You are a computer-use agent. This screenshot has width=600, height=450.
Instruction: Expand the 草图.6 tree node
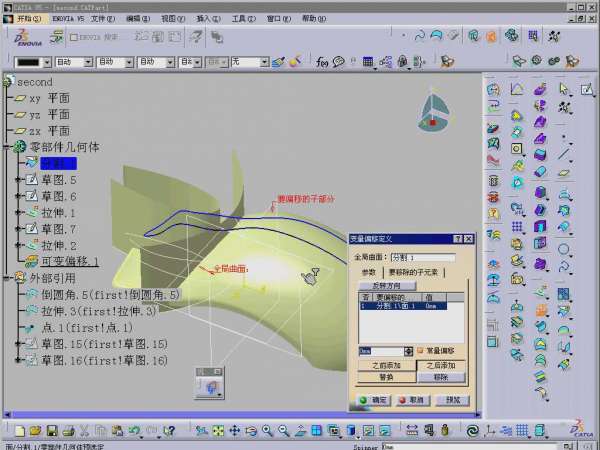point(17,196)
